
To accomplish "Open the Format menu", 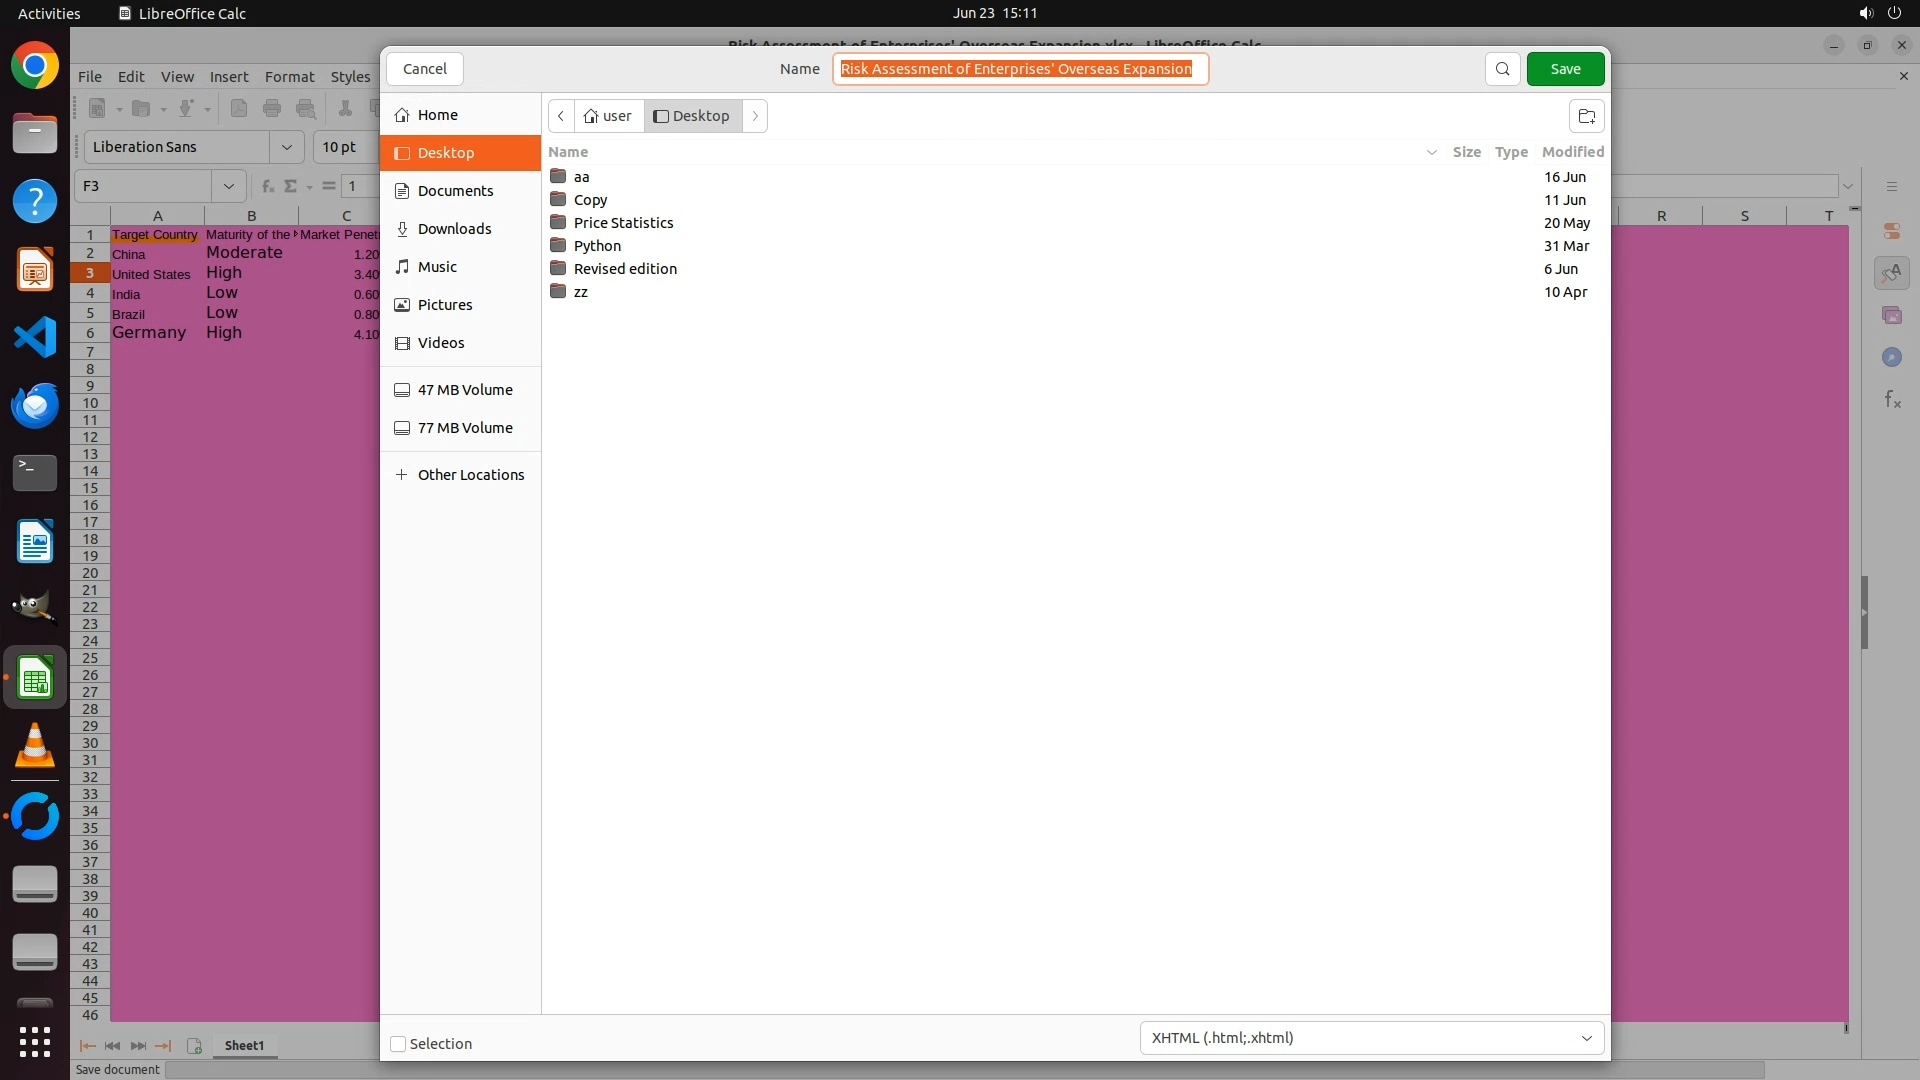I will tap(289, 77).
